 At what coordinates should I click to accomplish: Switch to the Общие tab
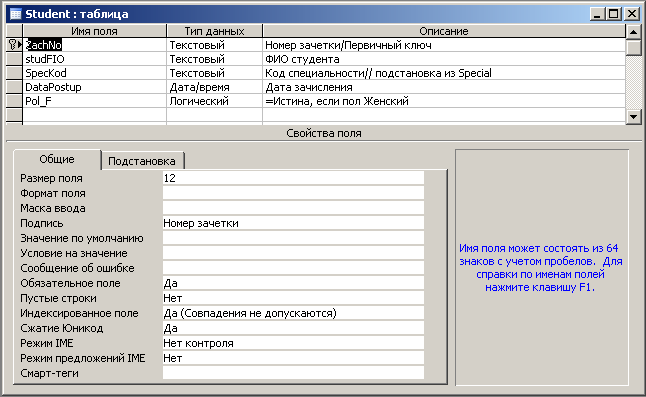point(57,159)
